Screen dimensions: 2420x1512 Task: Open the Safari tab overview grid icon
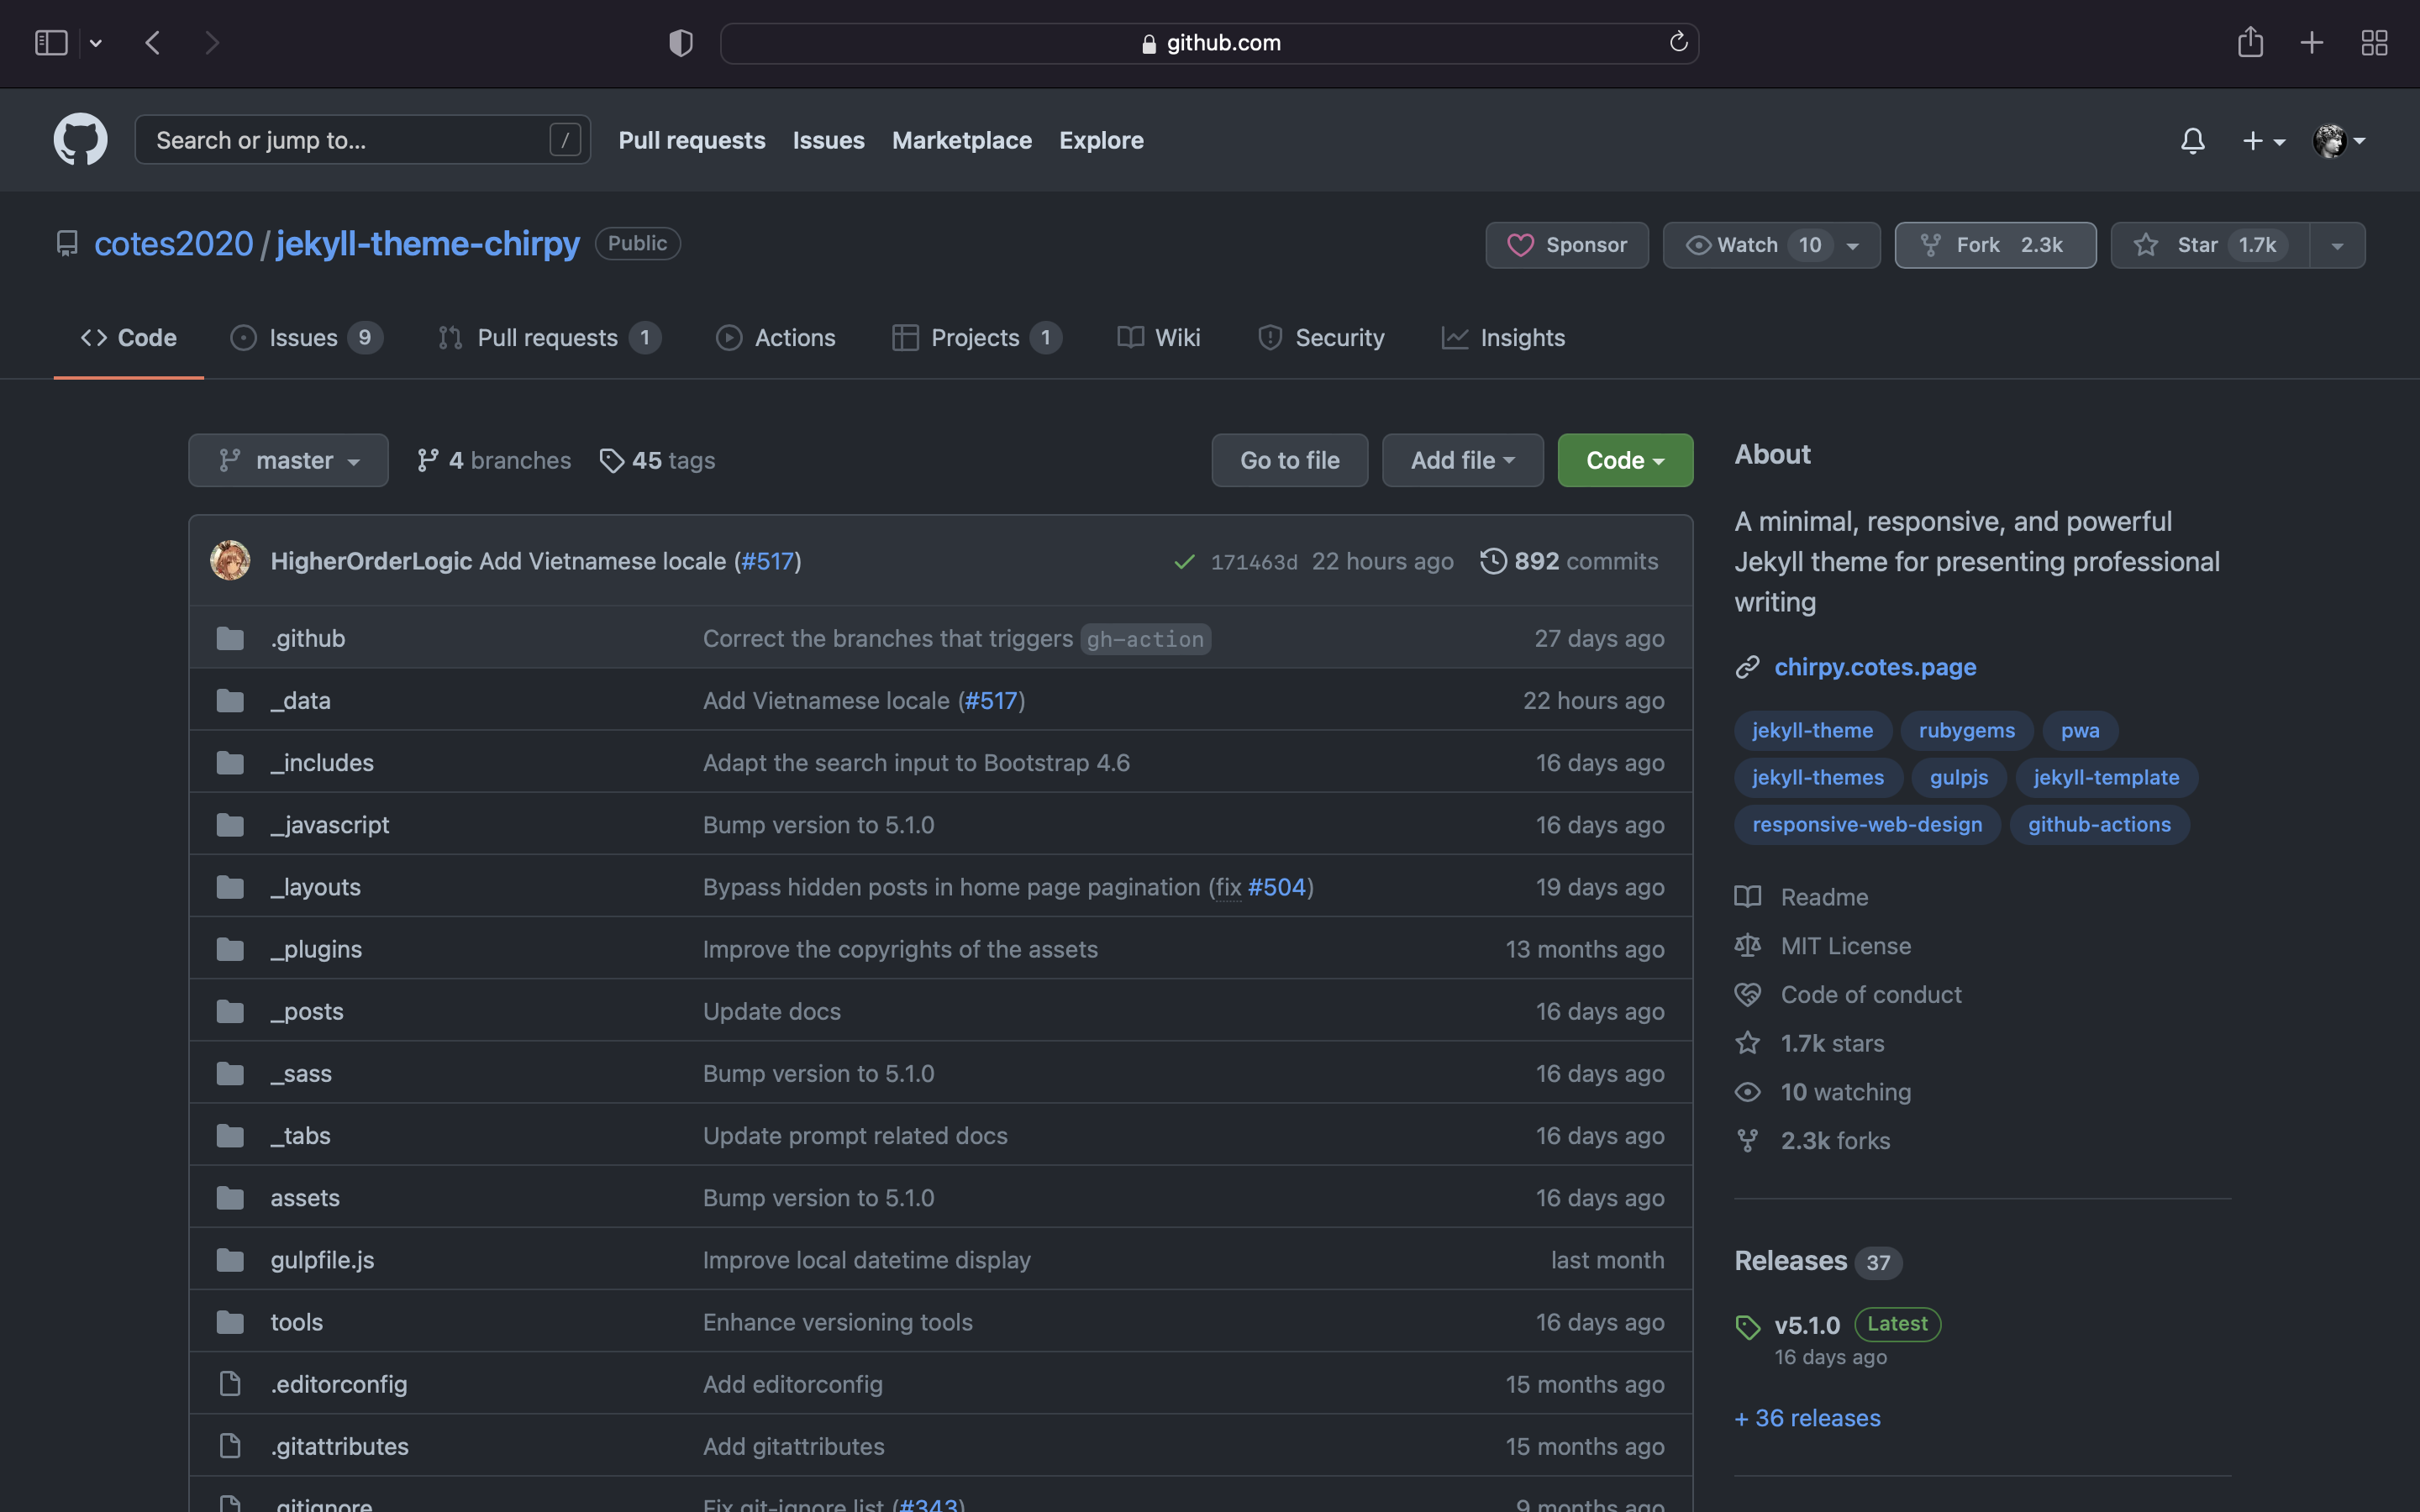coord(2374,43)
